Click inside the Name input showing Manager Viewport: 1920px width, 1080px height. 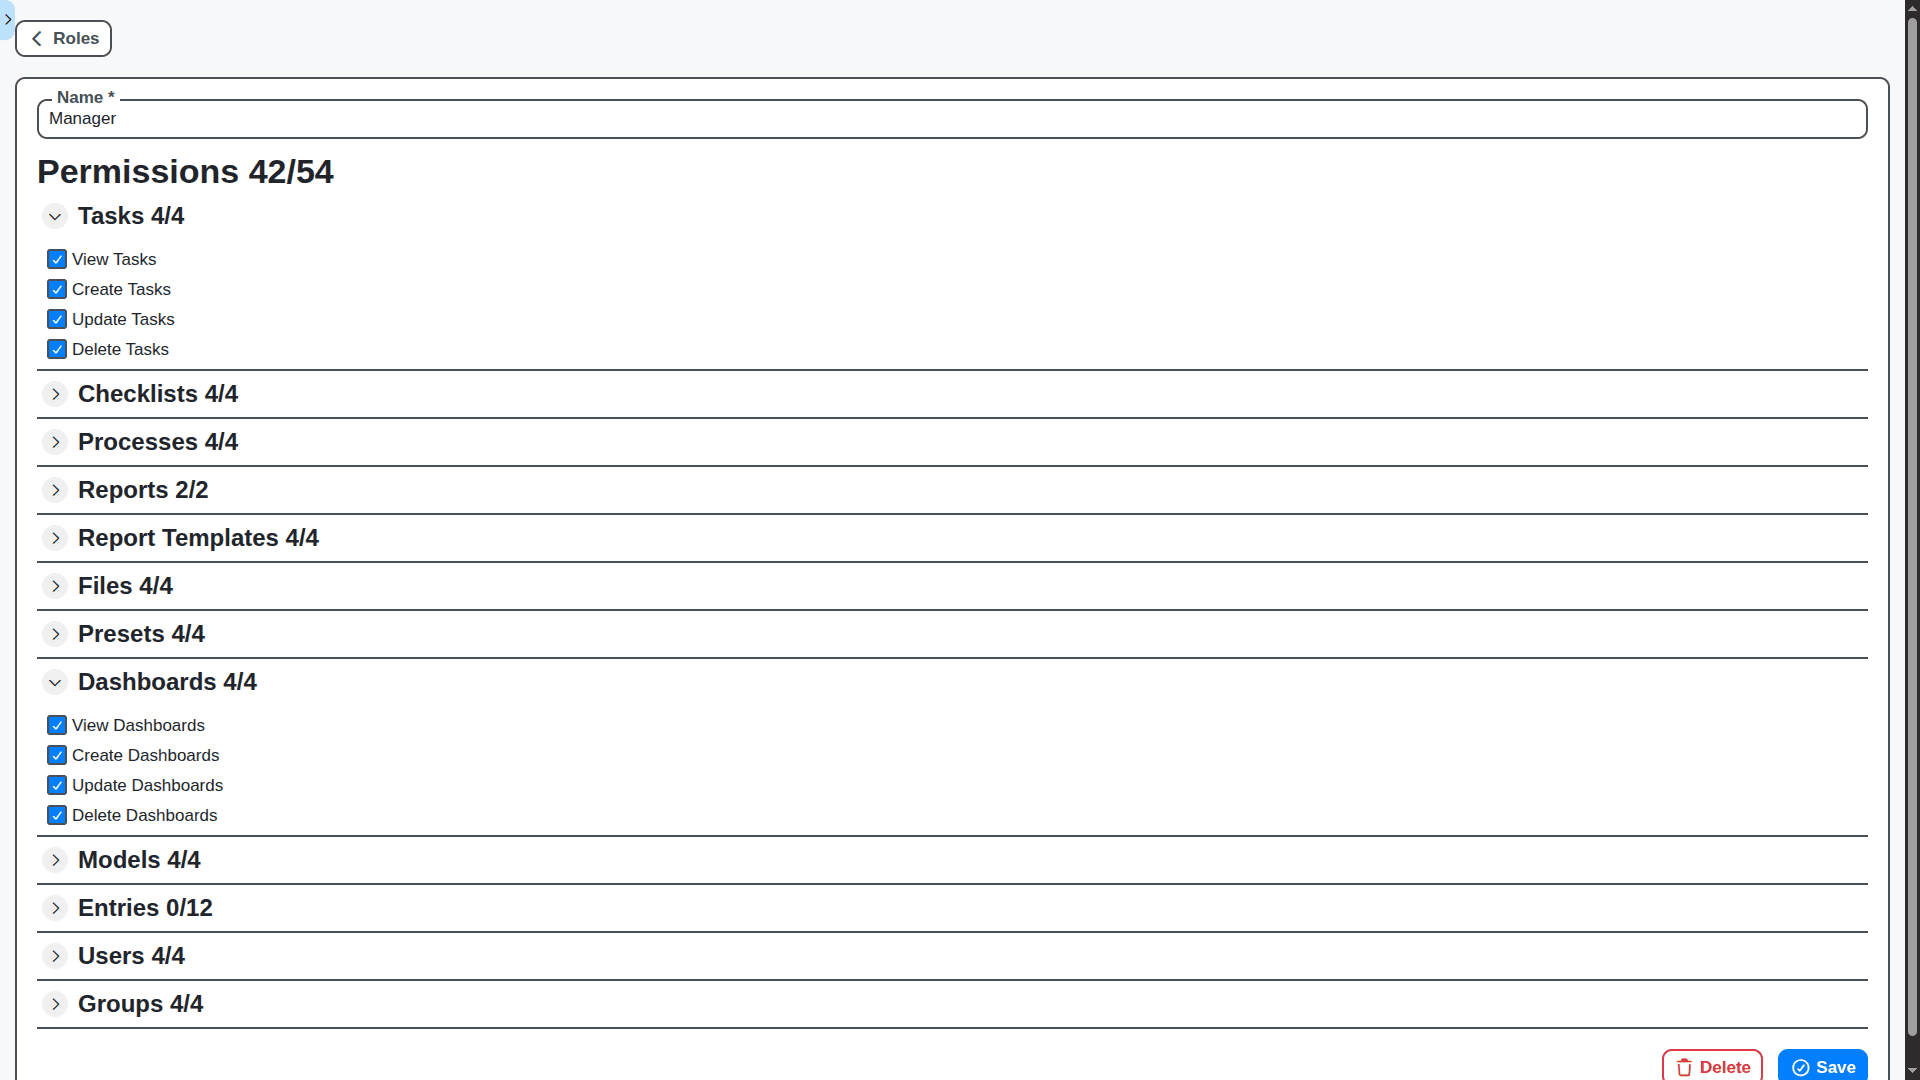click(400, 118)
